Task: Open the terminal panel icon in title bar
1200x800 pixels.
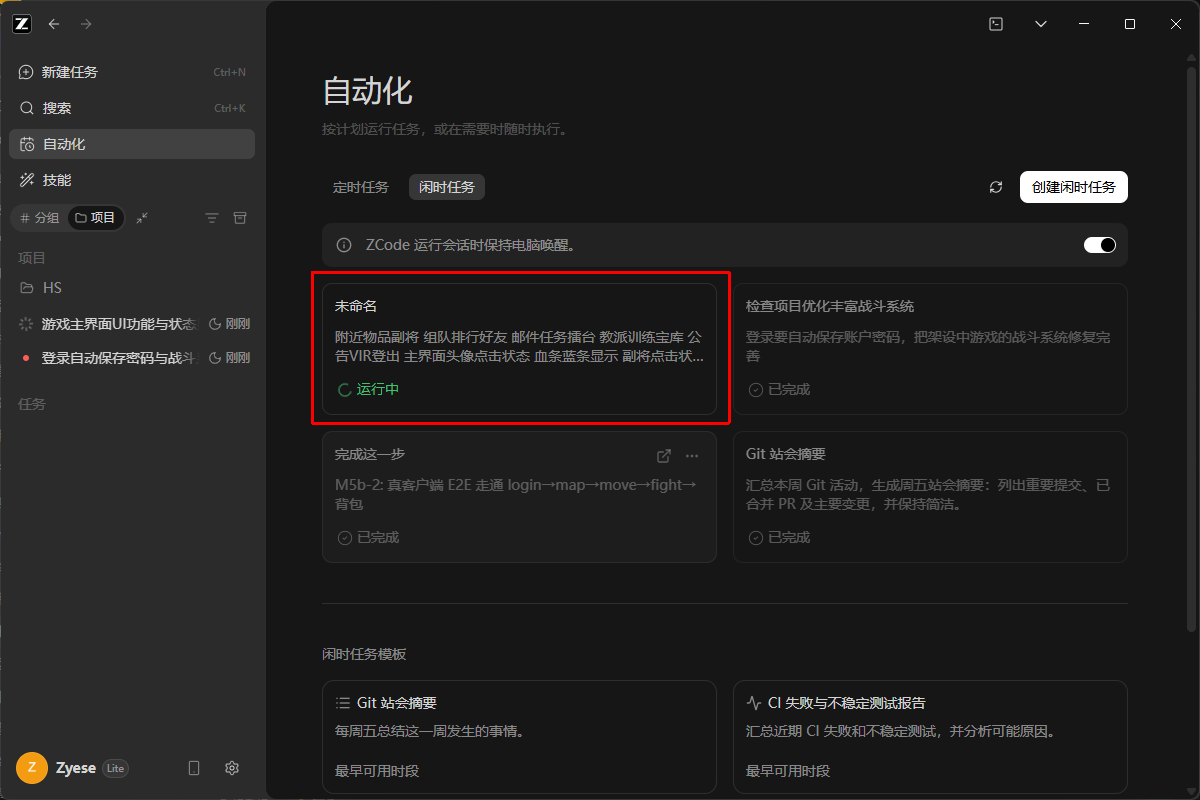Action: coord(996,24)
